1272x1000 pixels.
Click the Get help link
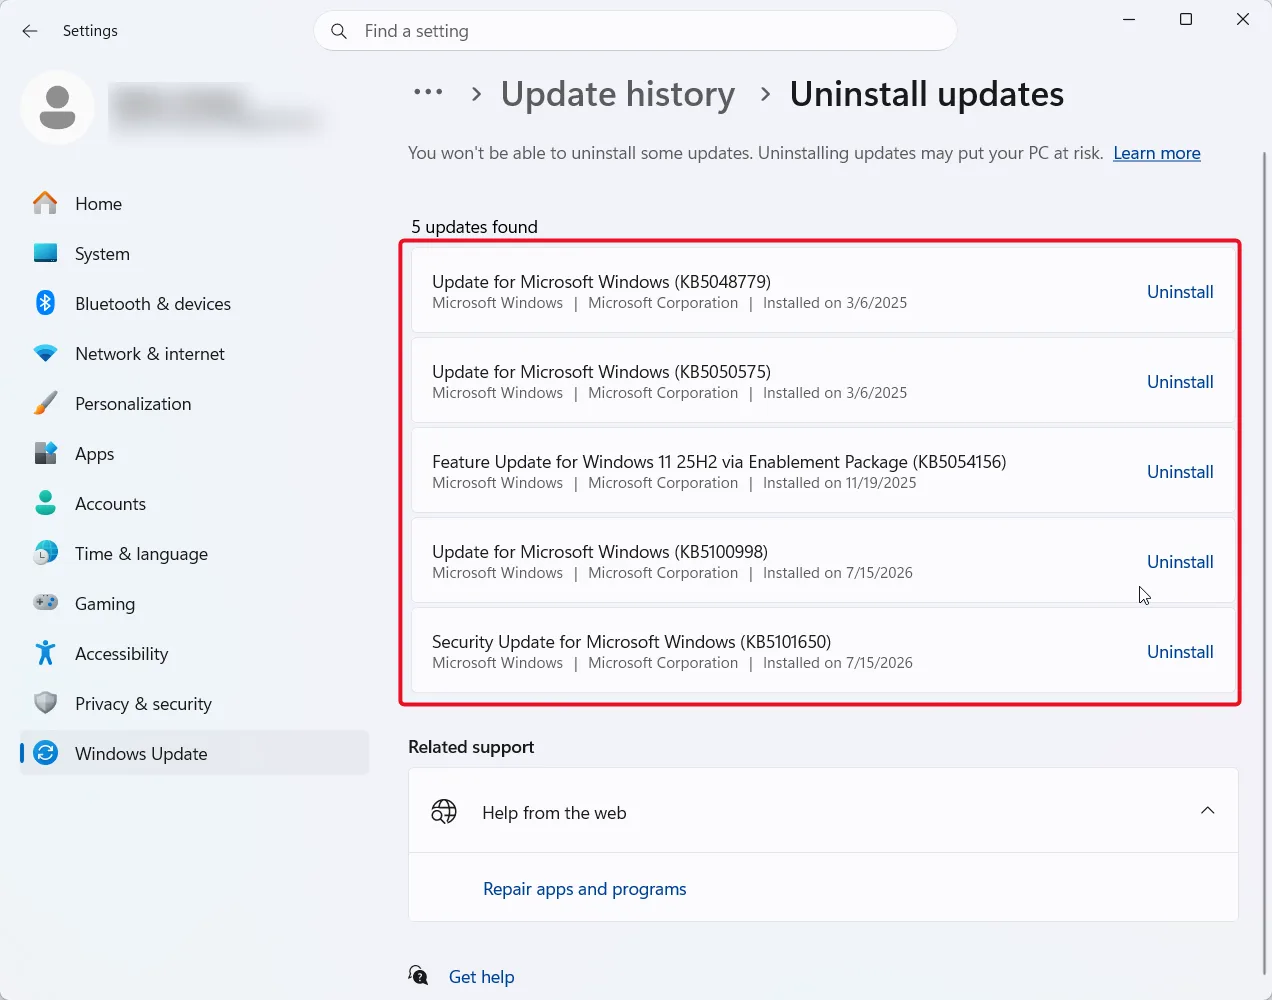[x=481, y=977]
